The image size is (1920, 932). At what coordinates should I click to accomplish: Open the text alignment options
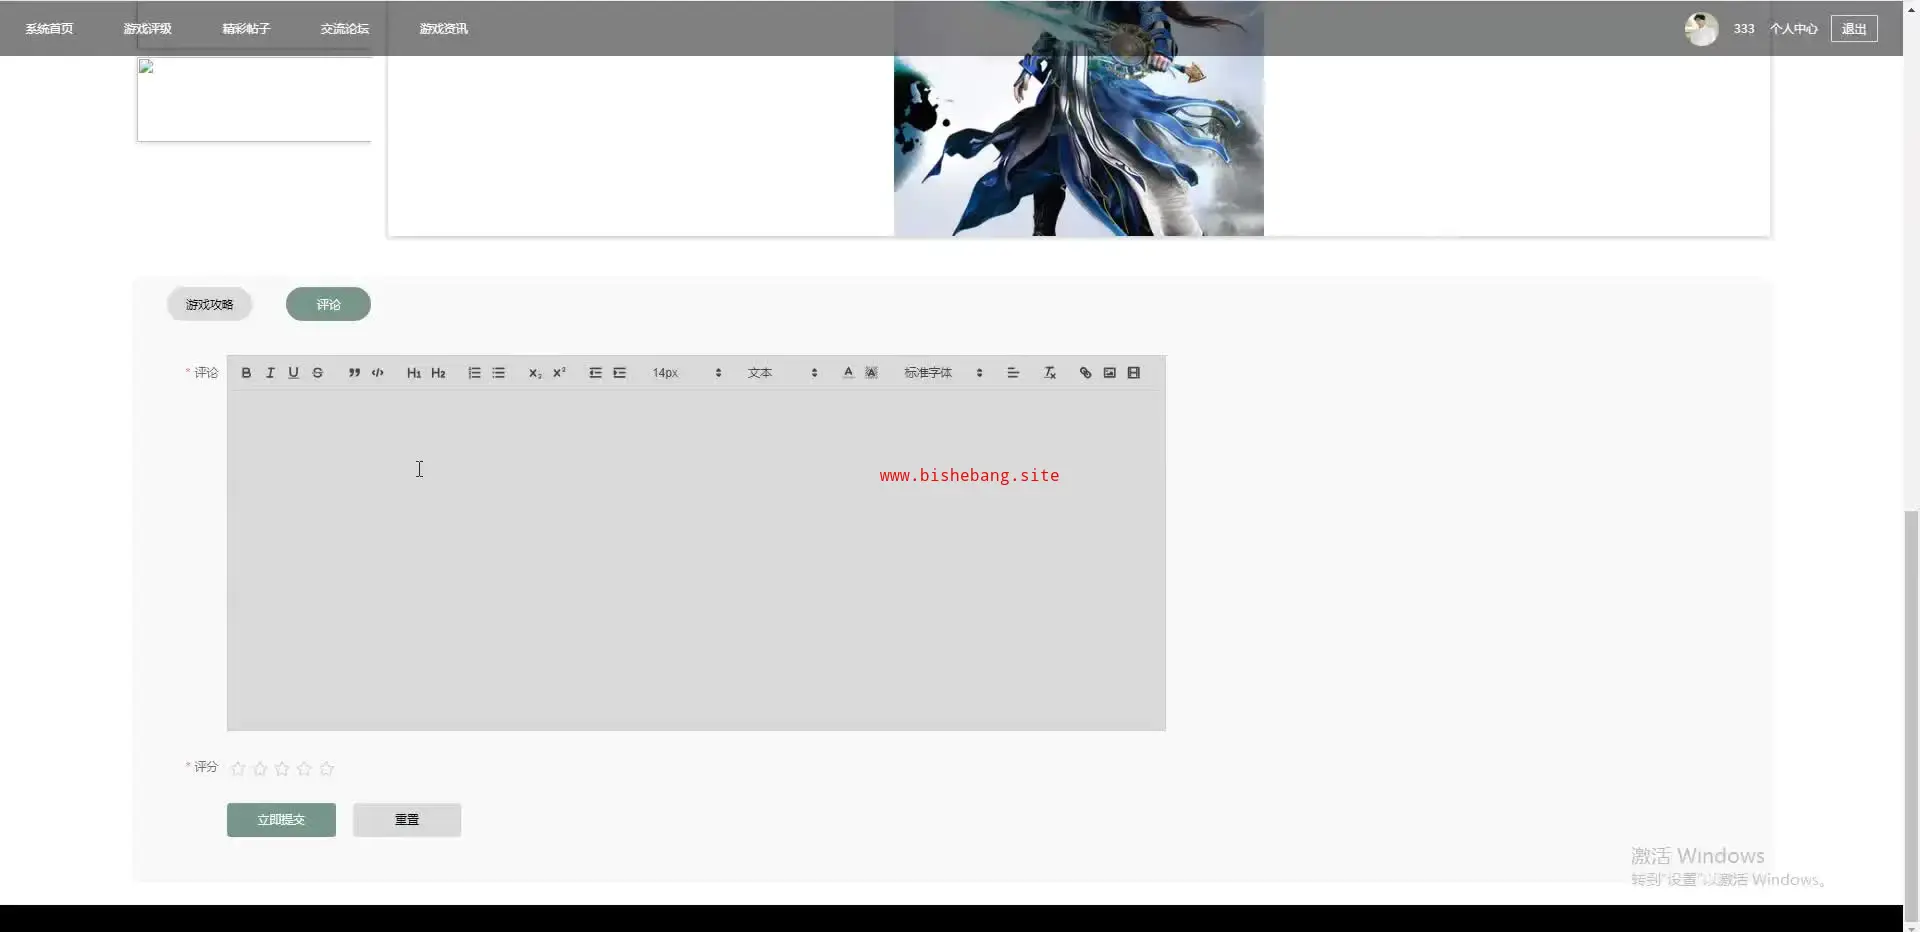point(1013,373)
